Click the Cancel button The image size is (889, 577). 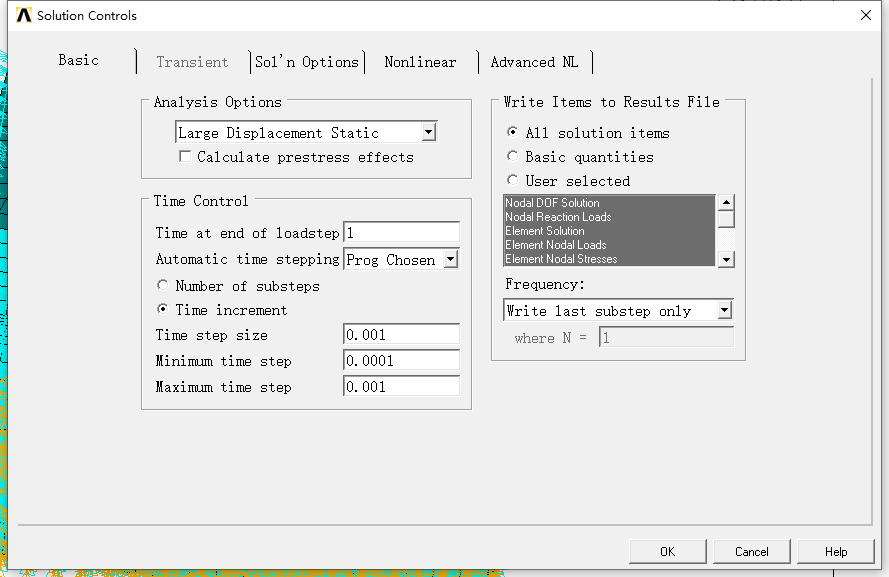click(x=751, y=551)
